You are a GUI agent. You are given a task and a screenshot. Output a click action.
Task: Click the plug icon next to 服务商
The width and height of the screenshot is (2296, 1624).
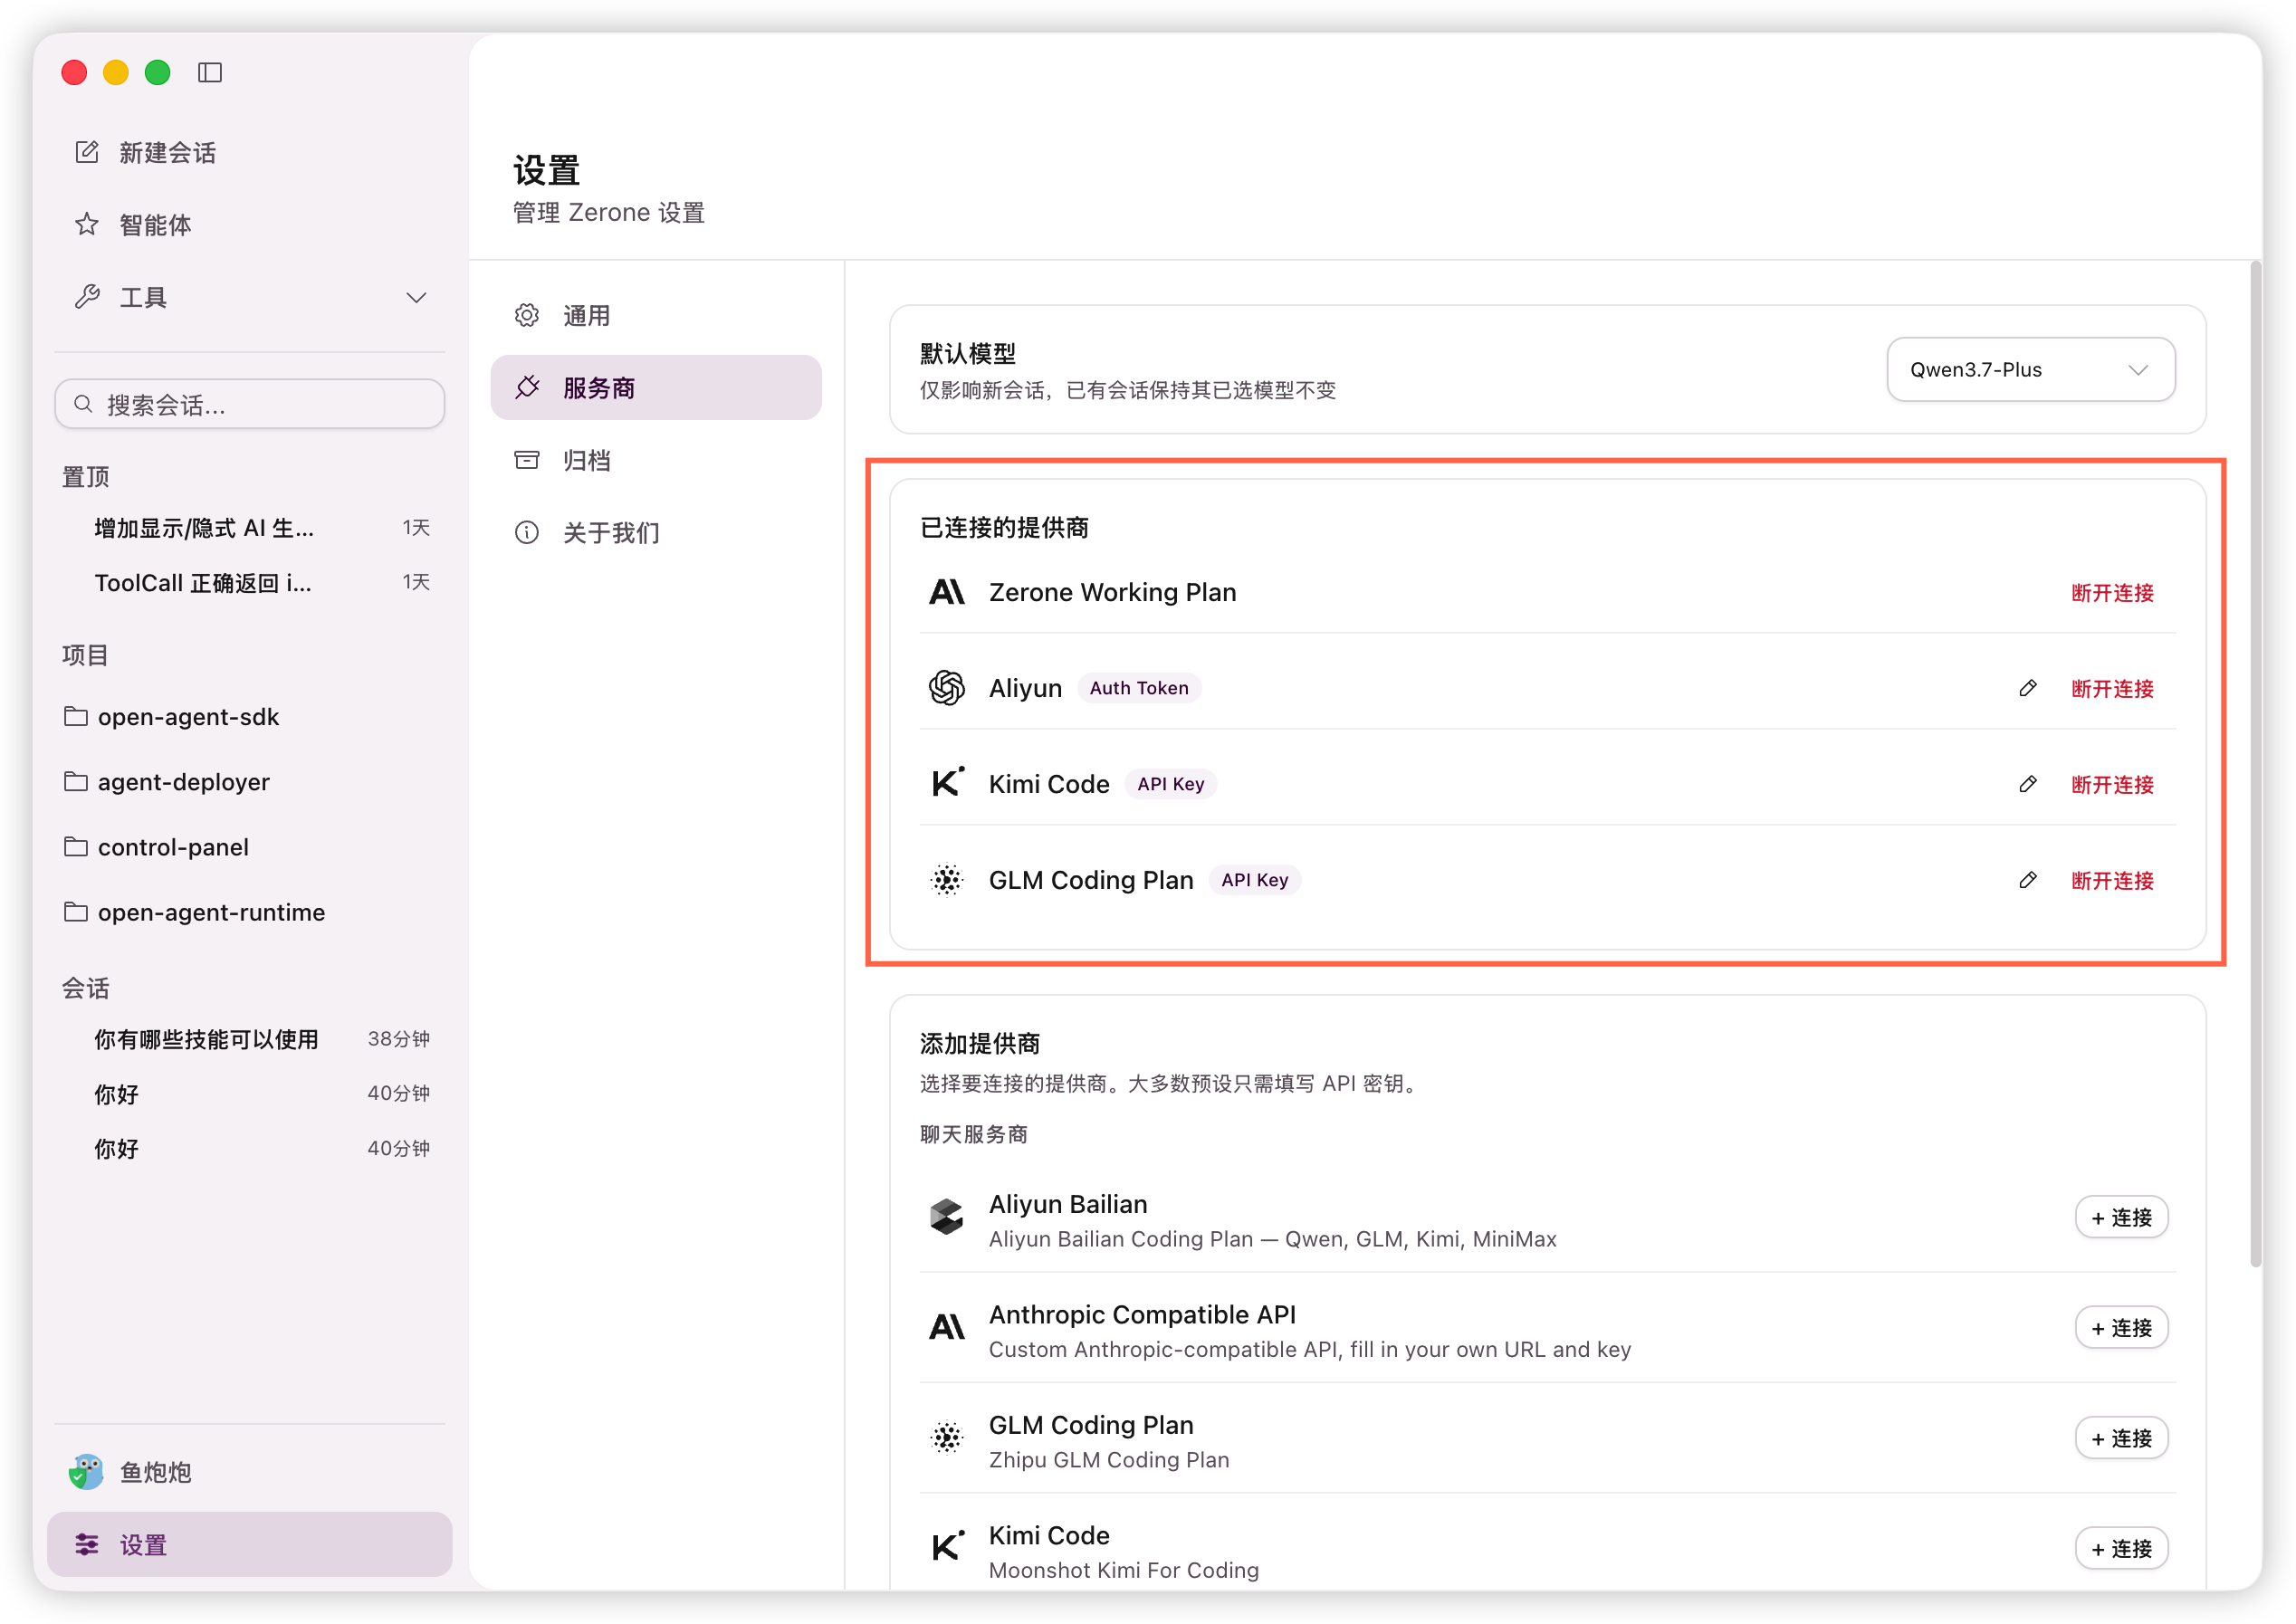point(527,388)
